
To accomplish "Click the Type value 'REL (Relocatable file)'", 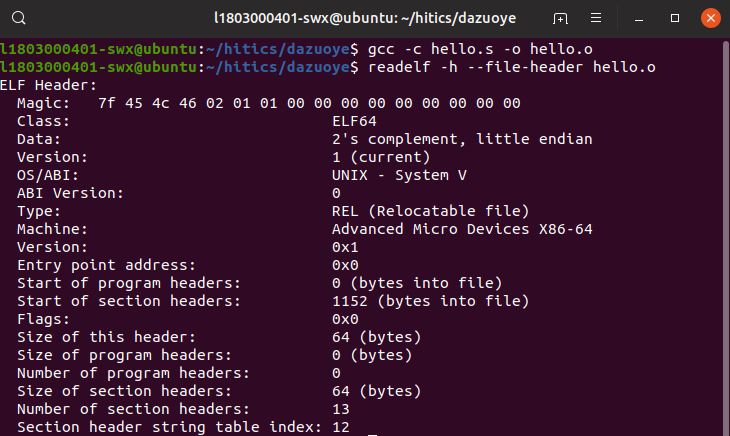I will tap(431, 211).
